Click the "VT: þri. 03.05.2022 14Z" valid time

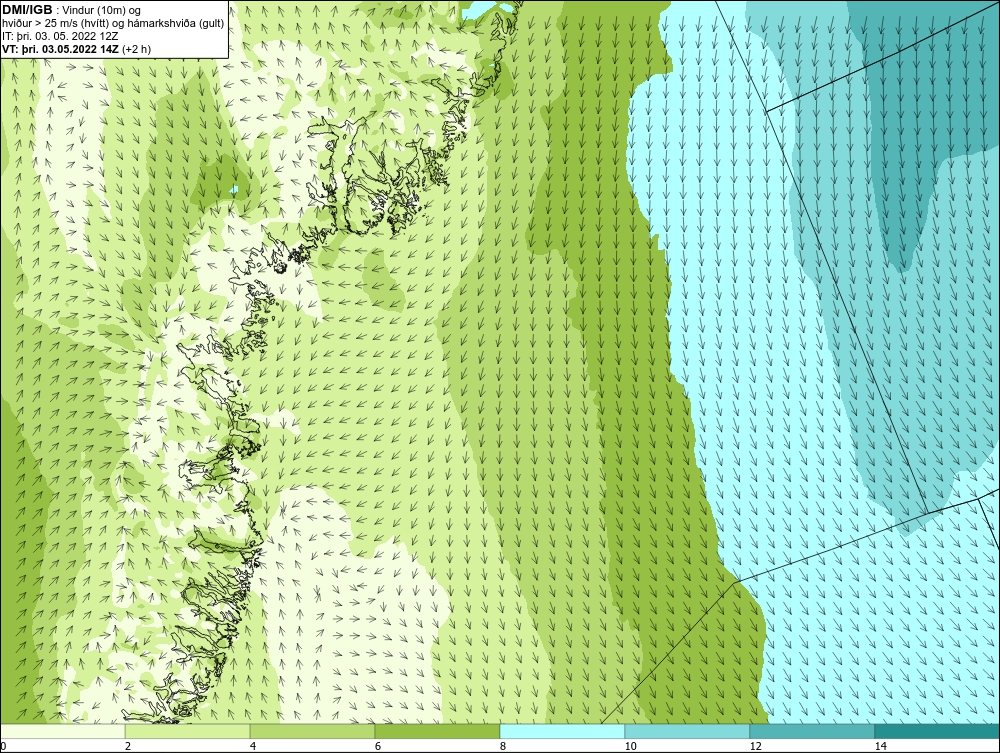60,49
